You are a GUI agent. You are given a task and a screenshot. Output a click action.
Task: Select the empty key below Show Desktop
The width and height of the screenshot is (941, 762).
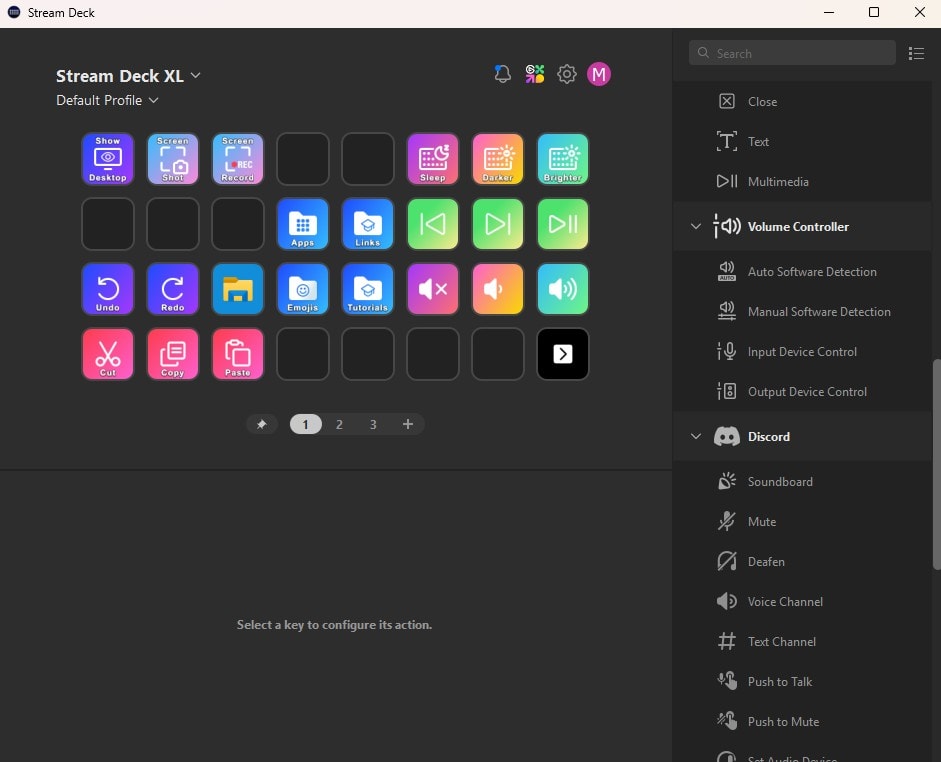[108, 224]
